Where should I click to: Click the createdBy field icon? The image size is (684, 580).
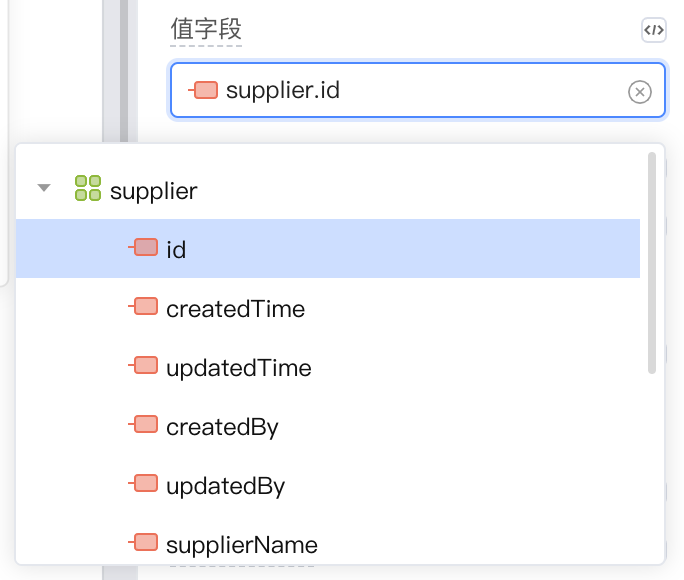point(143,424)
